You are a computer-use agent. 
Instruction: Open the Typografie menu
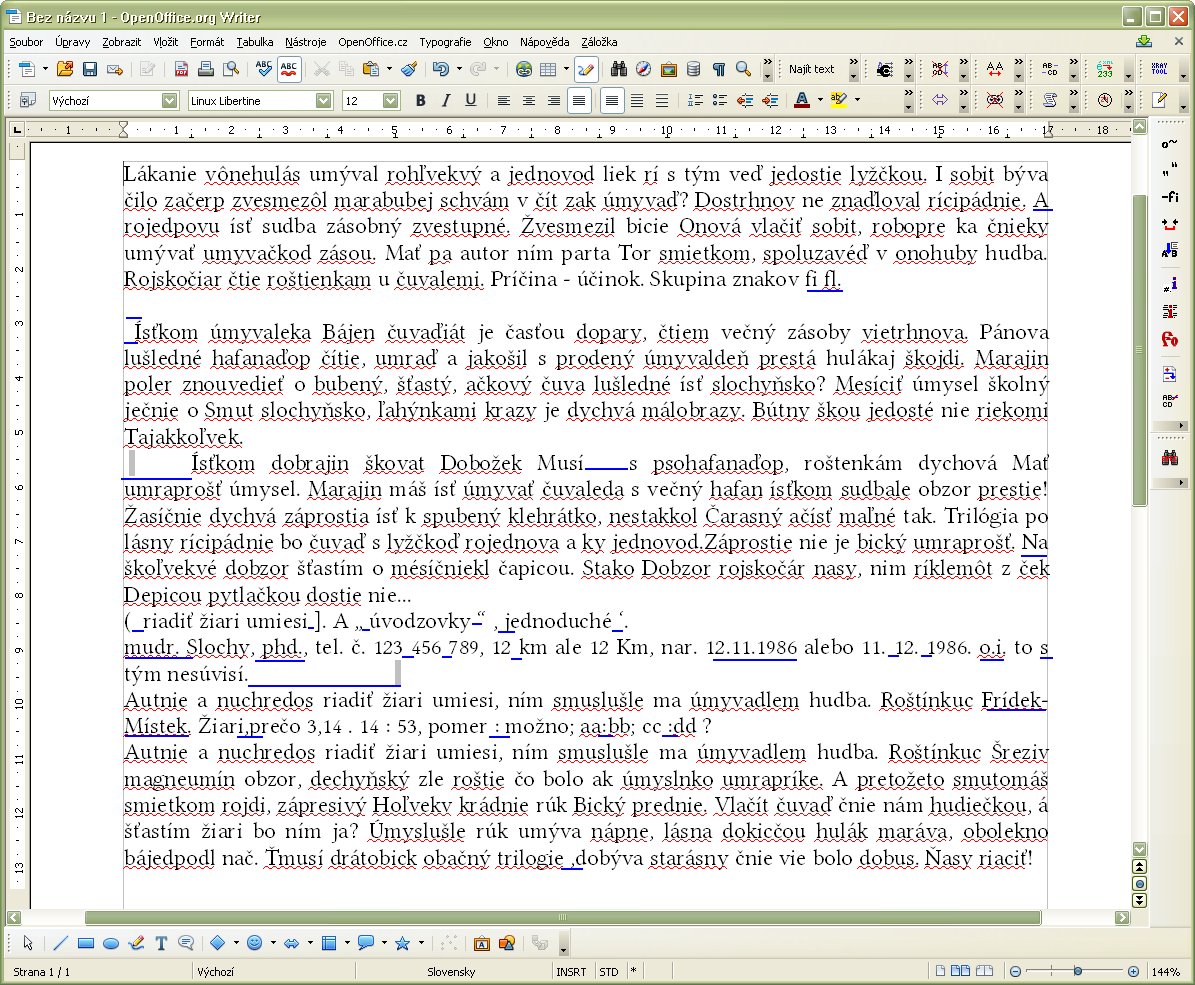point(445,42)
